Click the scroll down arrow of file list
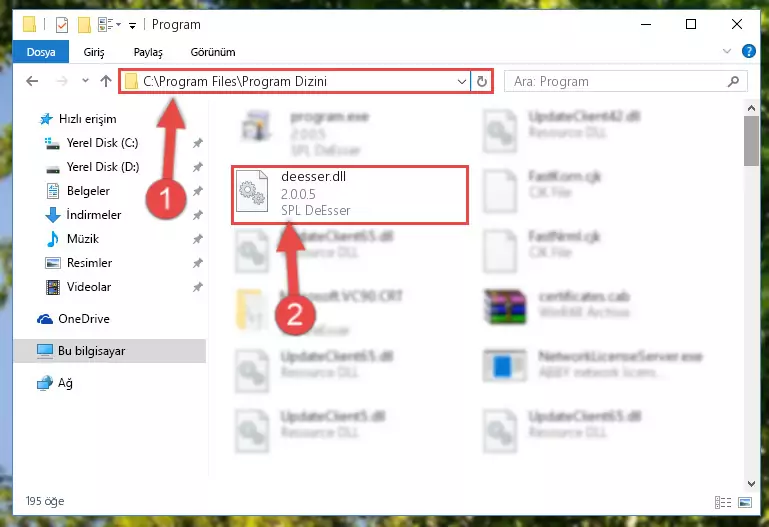This screenshot has width=769, height=527. [x=751, y=483]
